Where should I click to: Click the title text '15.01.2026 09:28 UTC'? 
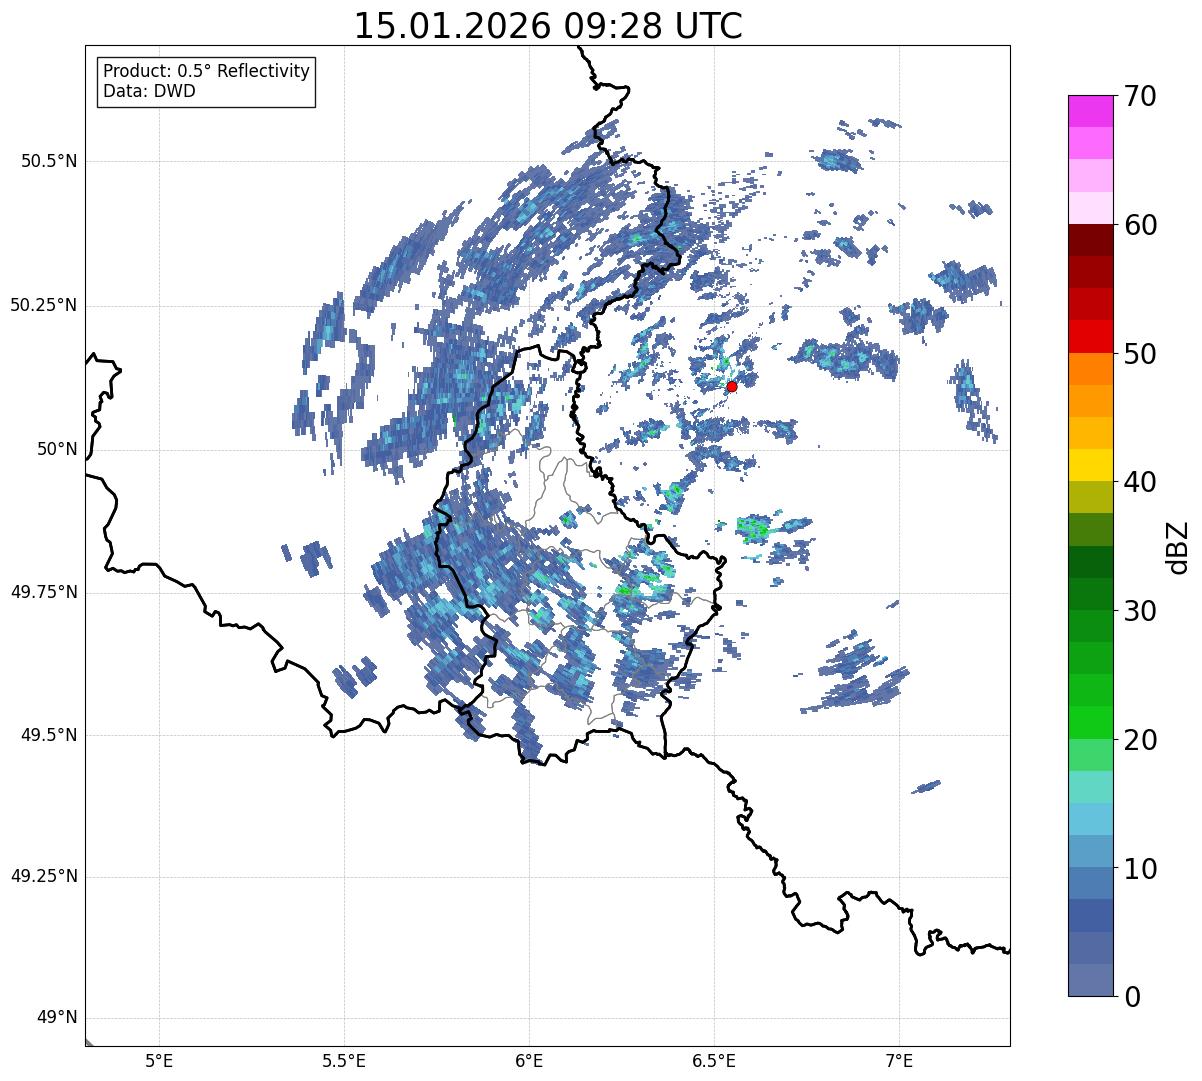548,26
